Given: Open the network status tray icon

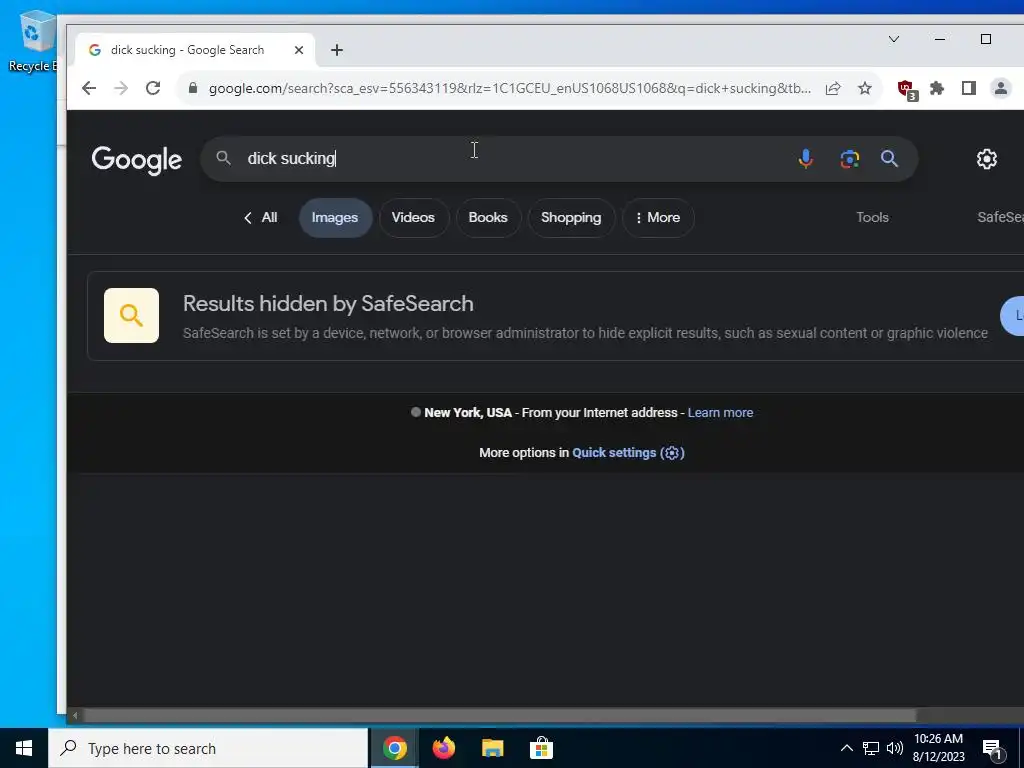Looking at the screenshot, I should click(x=871, y=748).
